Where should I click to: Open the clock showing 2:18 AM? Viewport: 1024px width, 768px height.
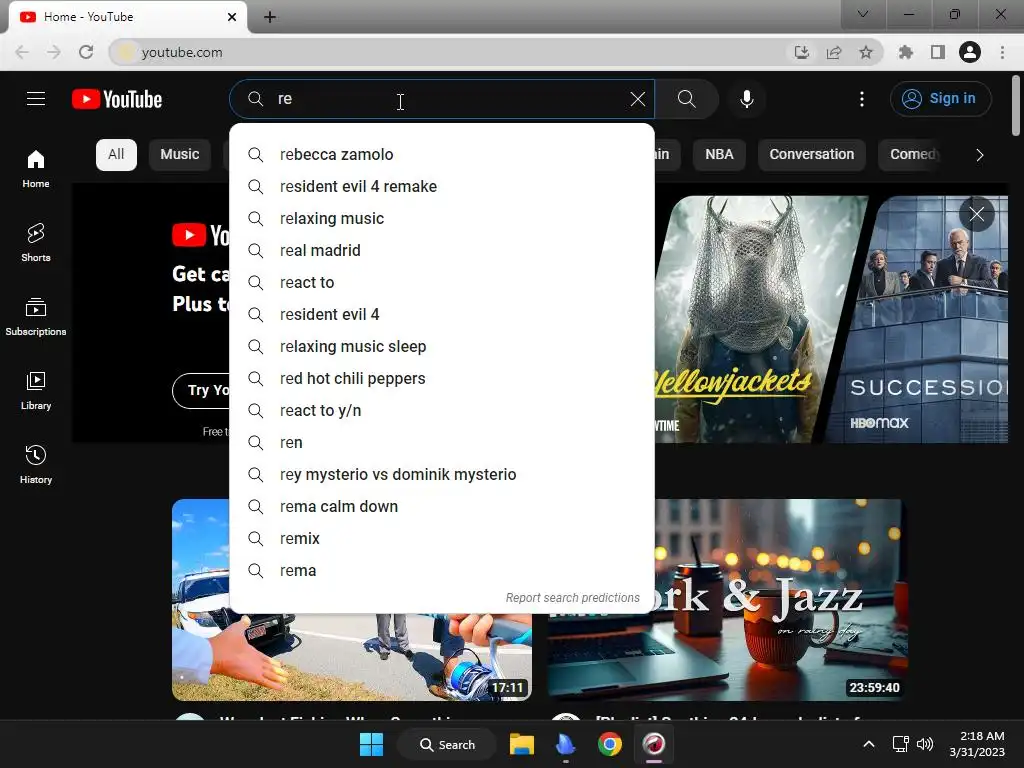click(x=977, y=744)
